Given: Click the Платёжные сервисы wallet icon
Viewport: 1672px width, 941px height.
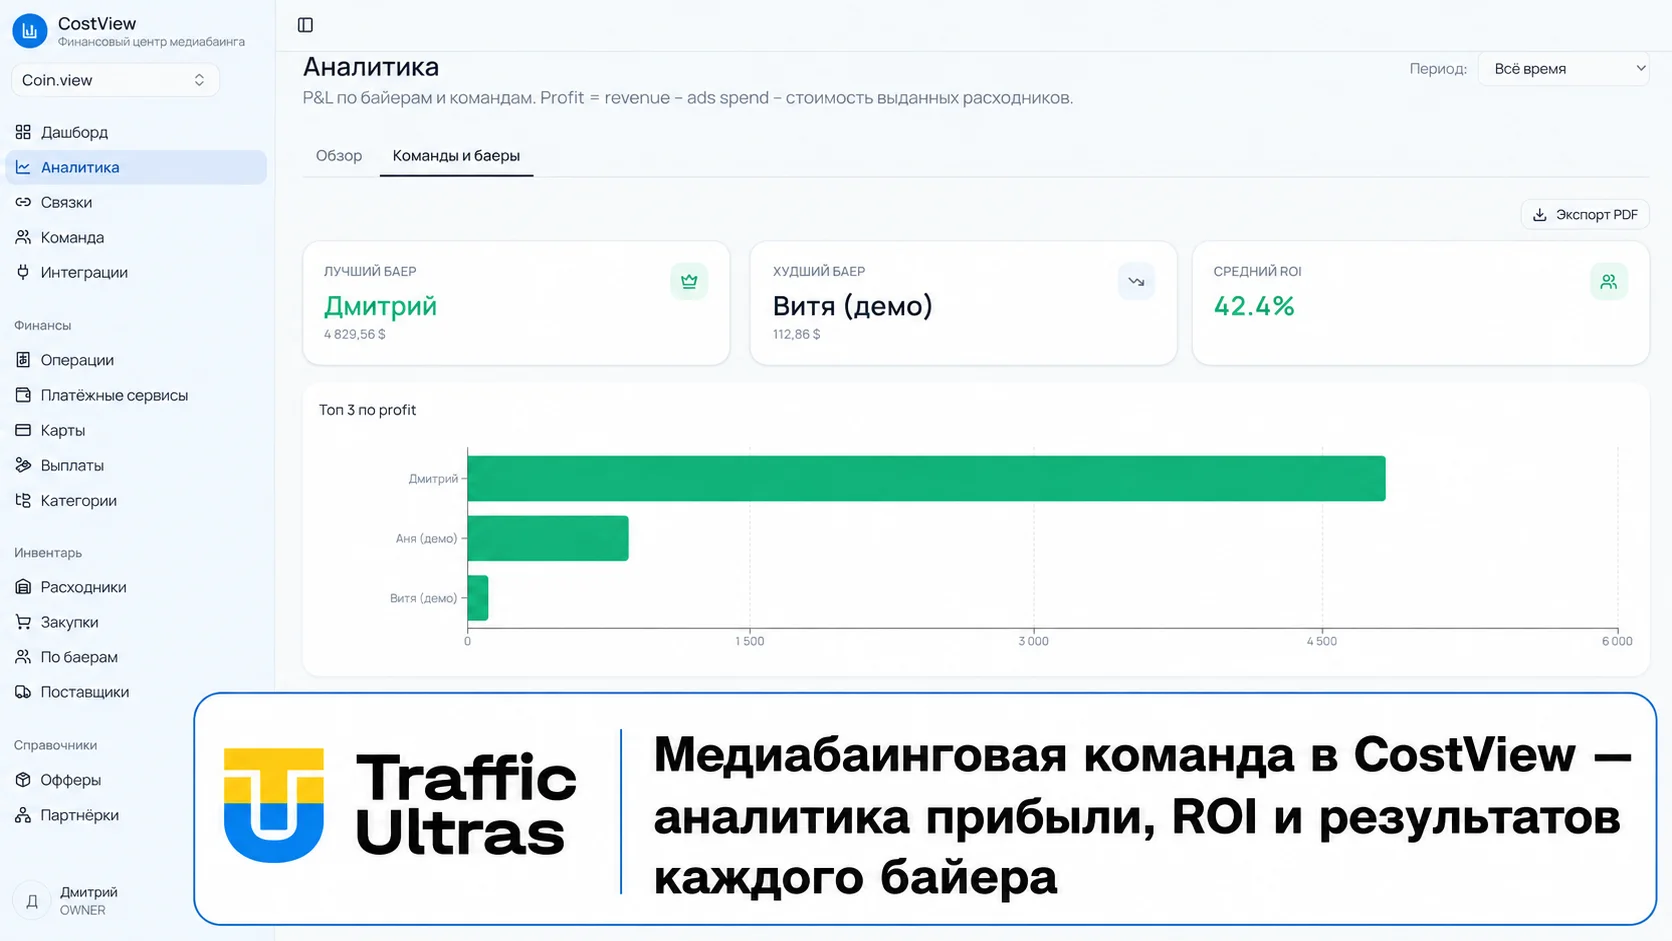Looking at the screenshot, I should (x=23, y=395).
